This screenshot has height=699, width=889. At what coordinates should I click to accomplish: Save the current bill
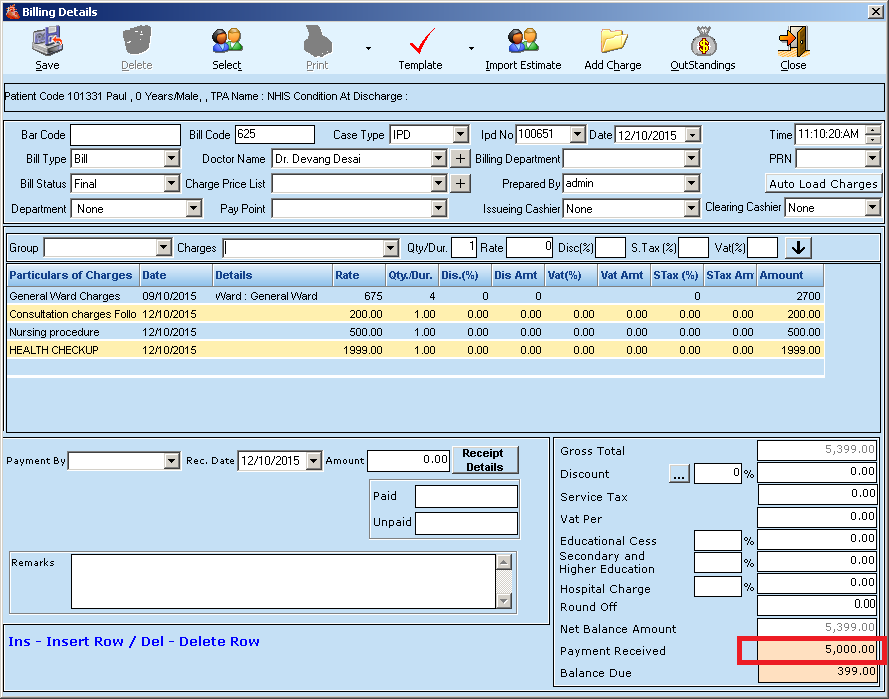click(x=47, y=47)
